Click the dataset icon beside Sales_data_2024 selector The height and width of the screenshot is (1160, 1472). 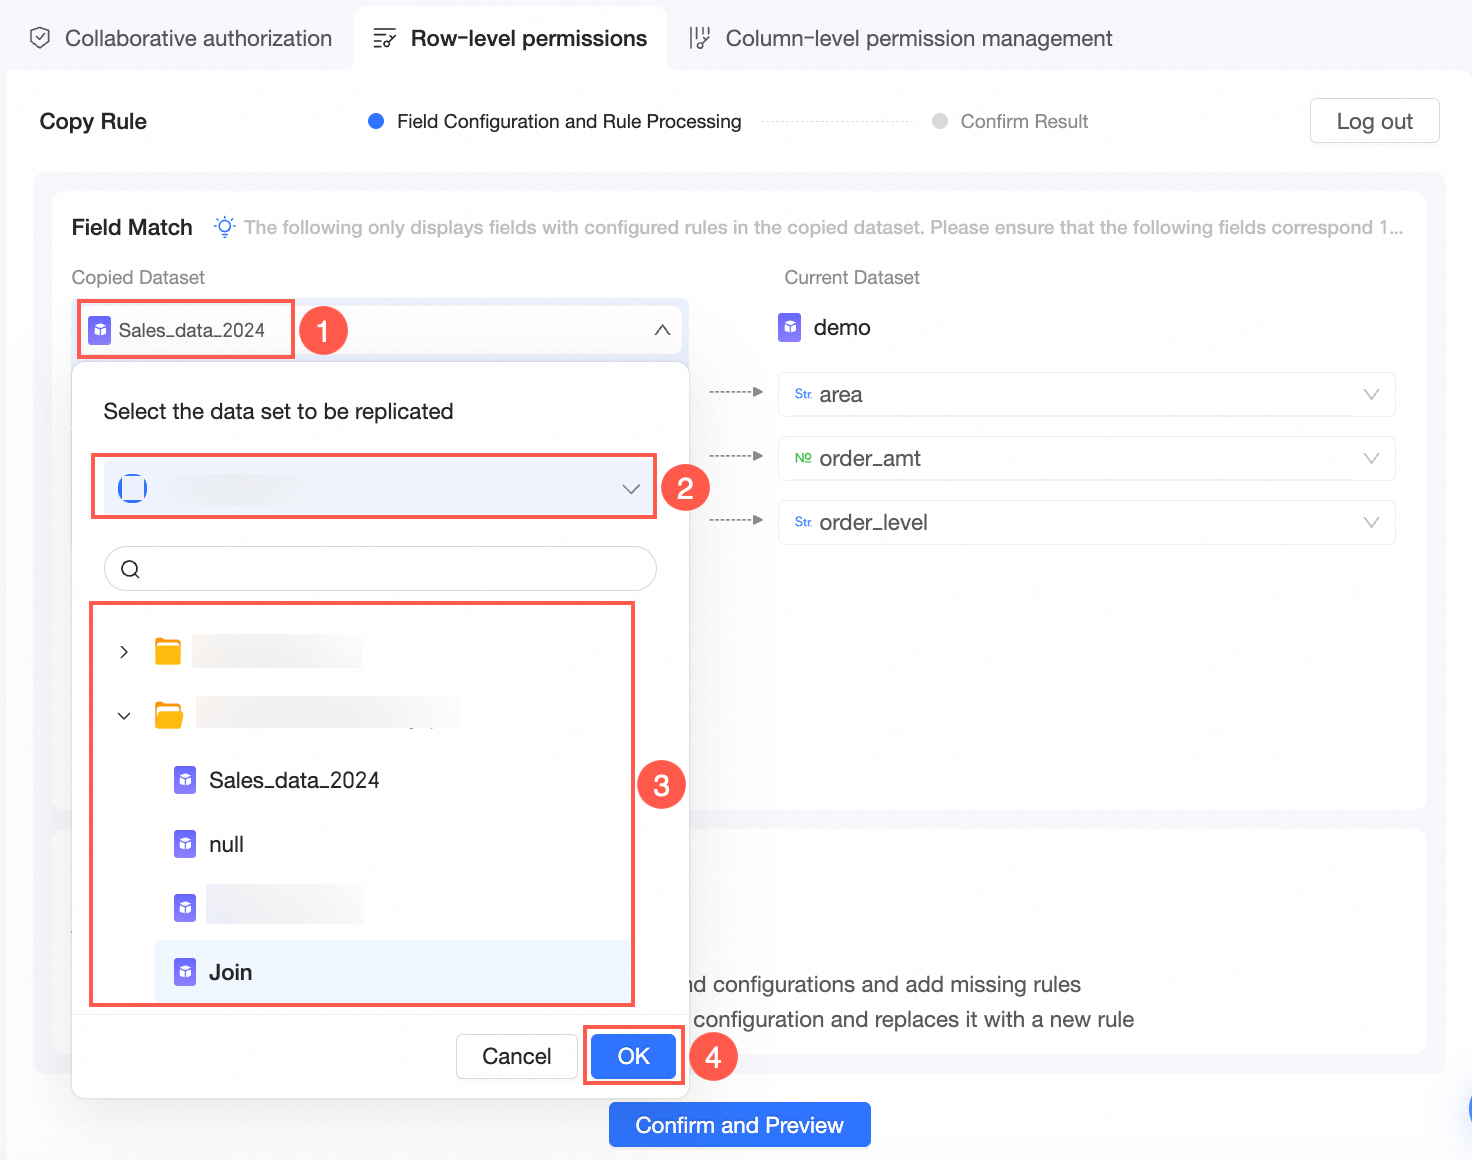(x=100, y=330)
